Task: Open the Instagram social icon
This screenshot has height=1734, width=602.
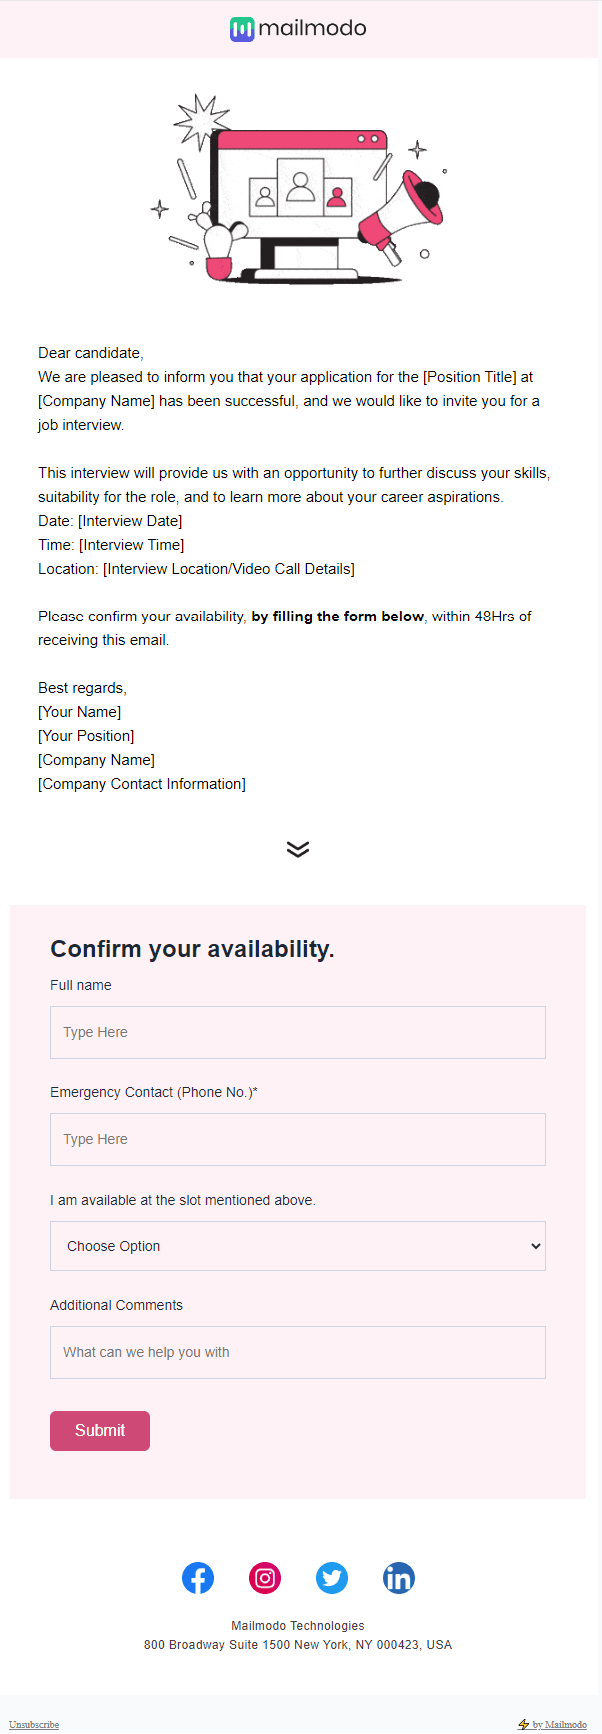Action: (x=265, y=1578)
